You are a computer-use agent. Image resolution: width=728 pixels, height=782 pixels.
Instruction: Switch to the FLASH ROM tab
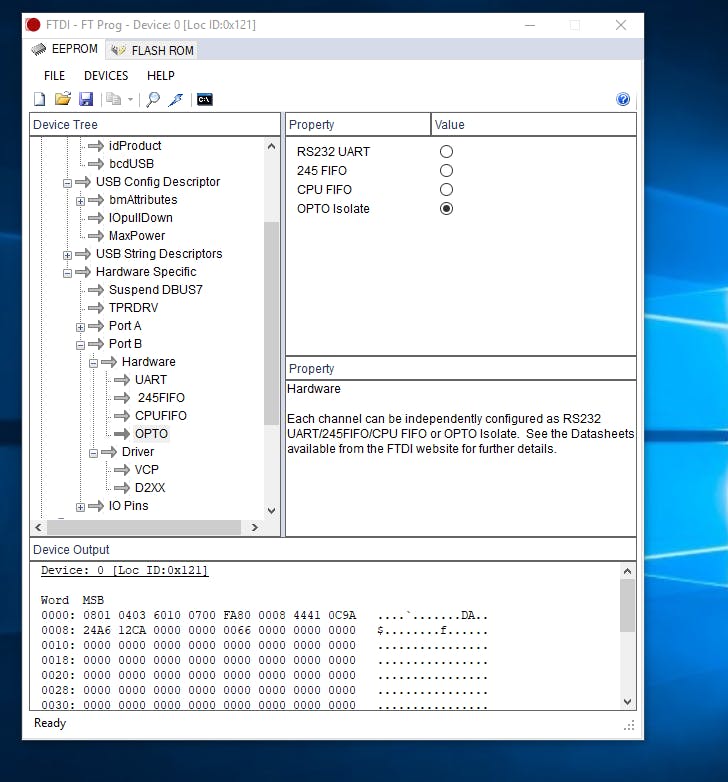click(x=153, y=50)
